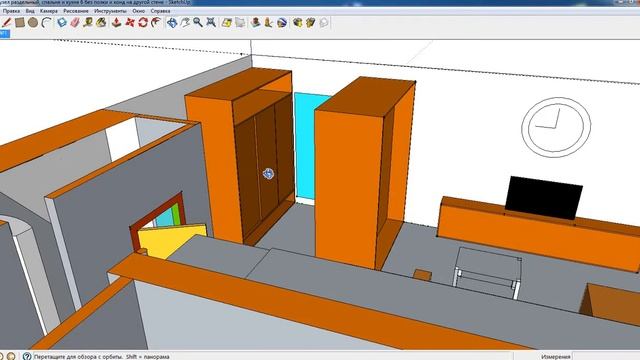This screenshot has width=640, height=360.
Task: Open the Правка menu
Action: tap(11, 11)
